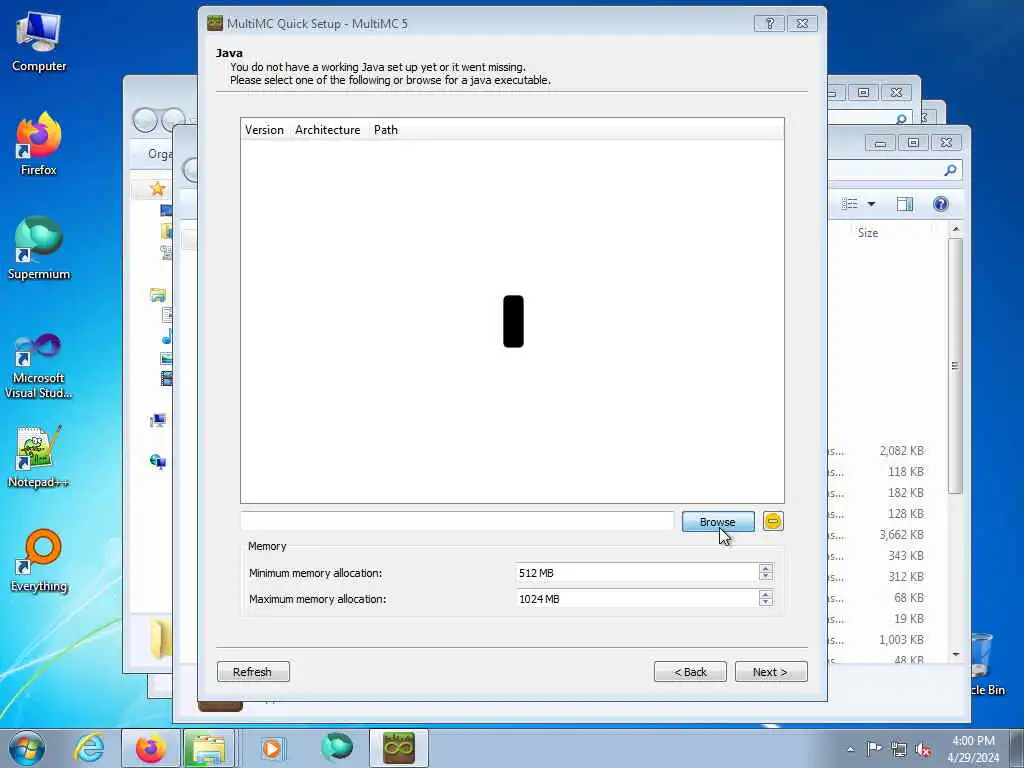Click the Windows Start button
The height and width of the screenshot is (768, 1024).
(x=27, y=748)
